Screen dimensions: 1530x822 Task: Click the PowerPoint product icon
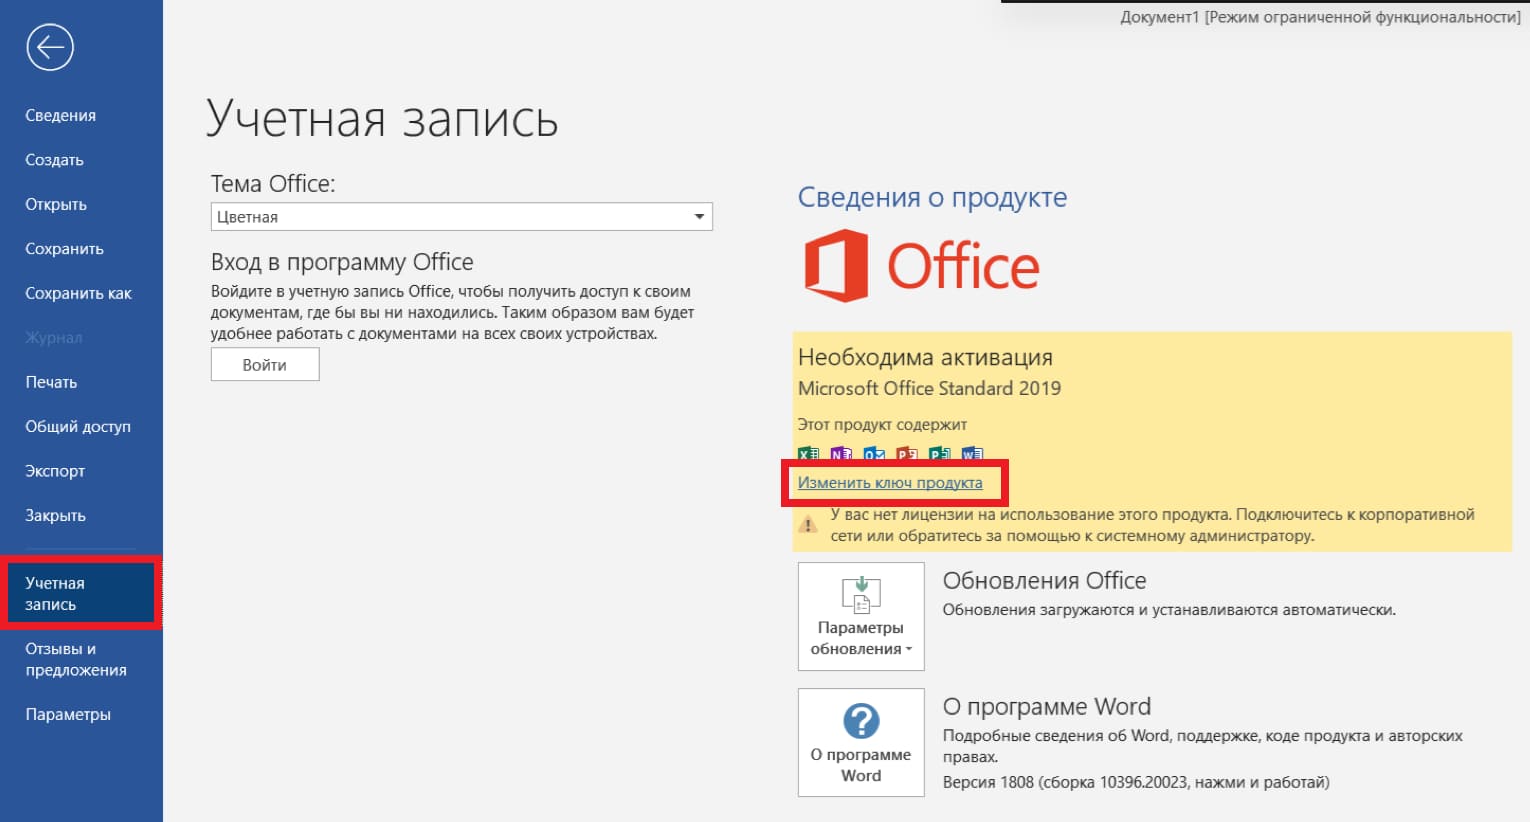tap(907, 455)
